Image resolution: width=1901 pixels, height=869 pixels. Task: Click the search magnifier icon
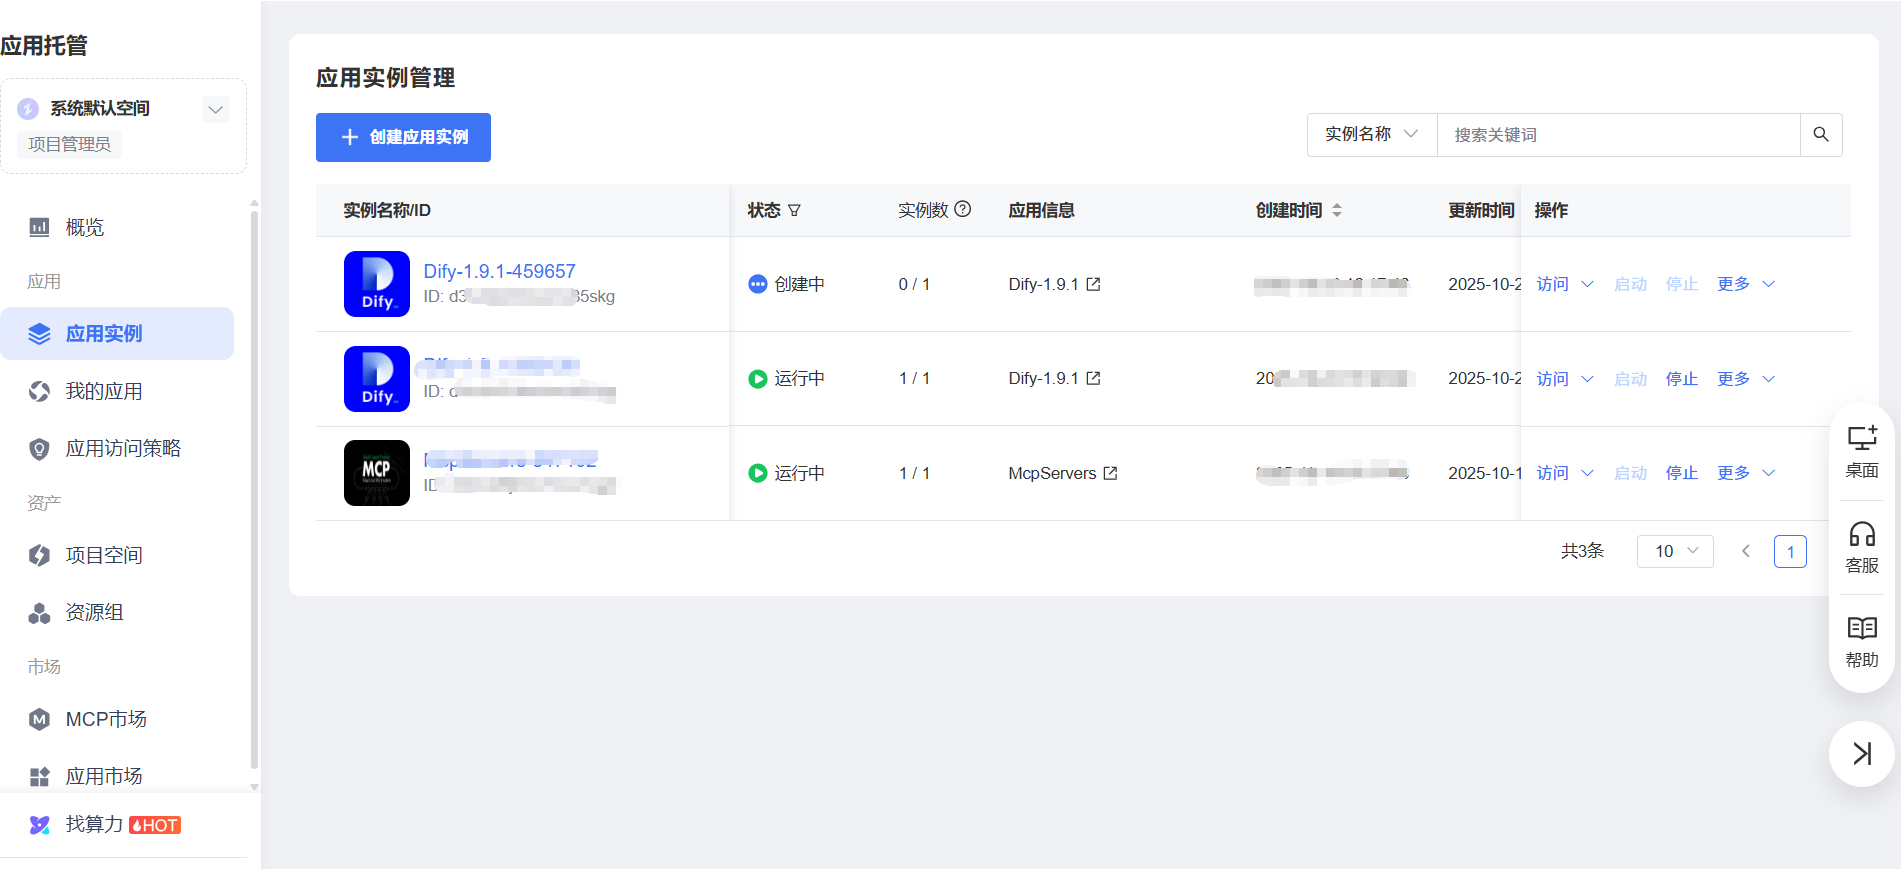[x=1820, y=135]
